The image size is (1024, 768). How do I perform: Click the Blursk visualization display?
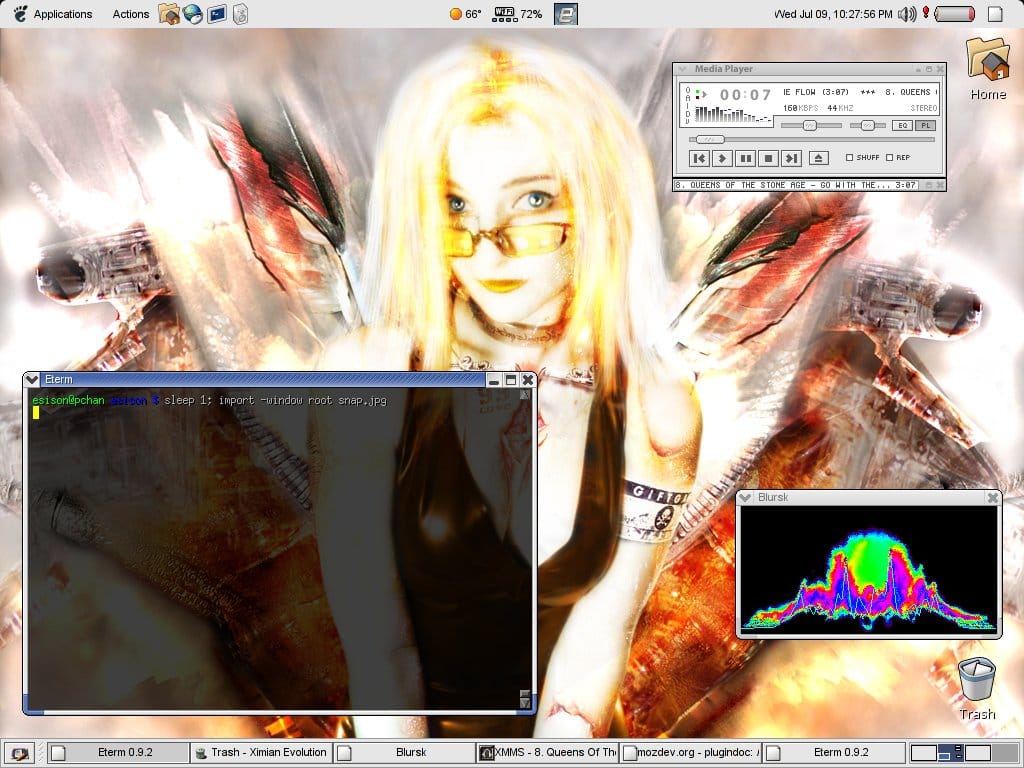tap(869, 569)
